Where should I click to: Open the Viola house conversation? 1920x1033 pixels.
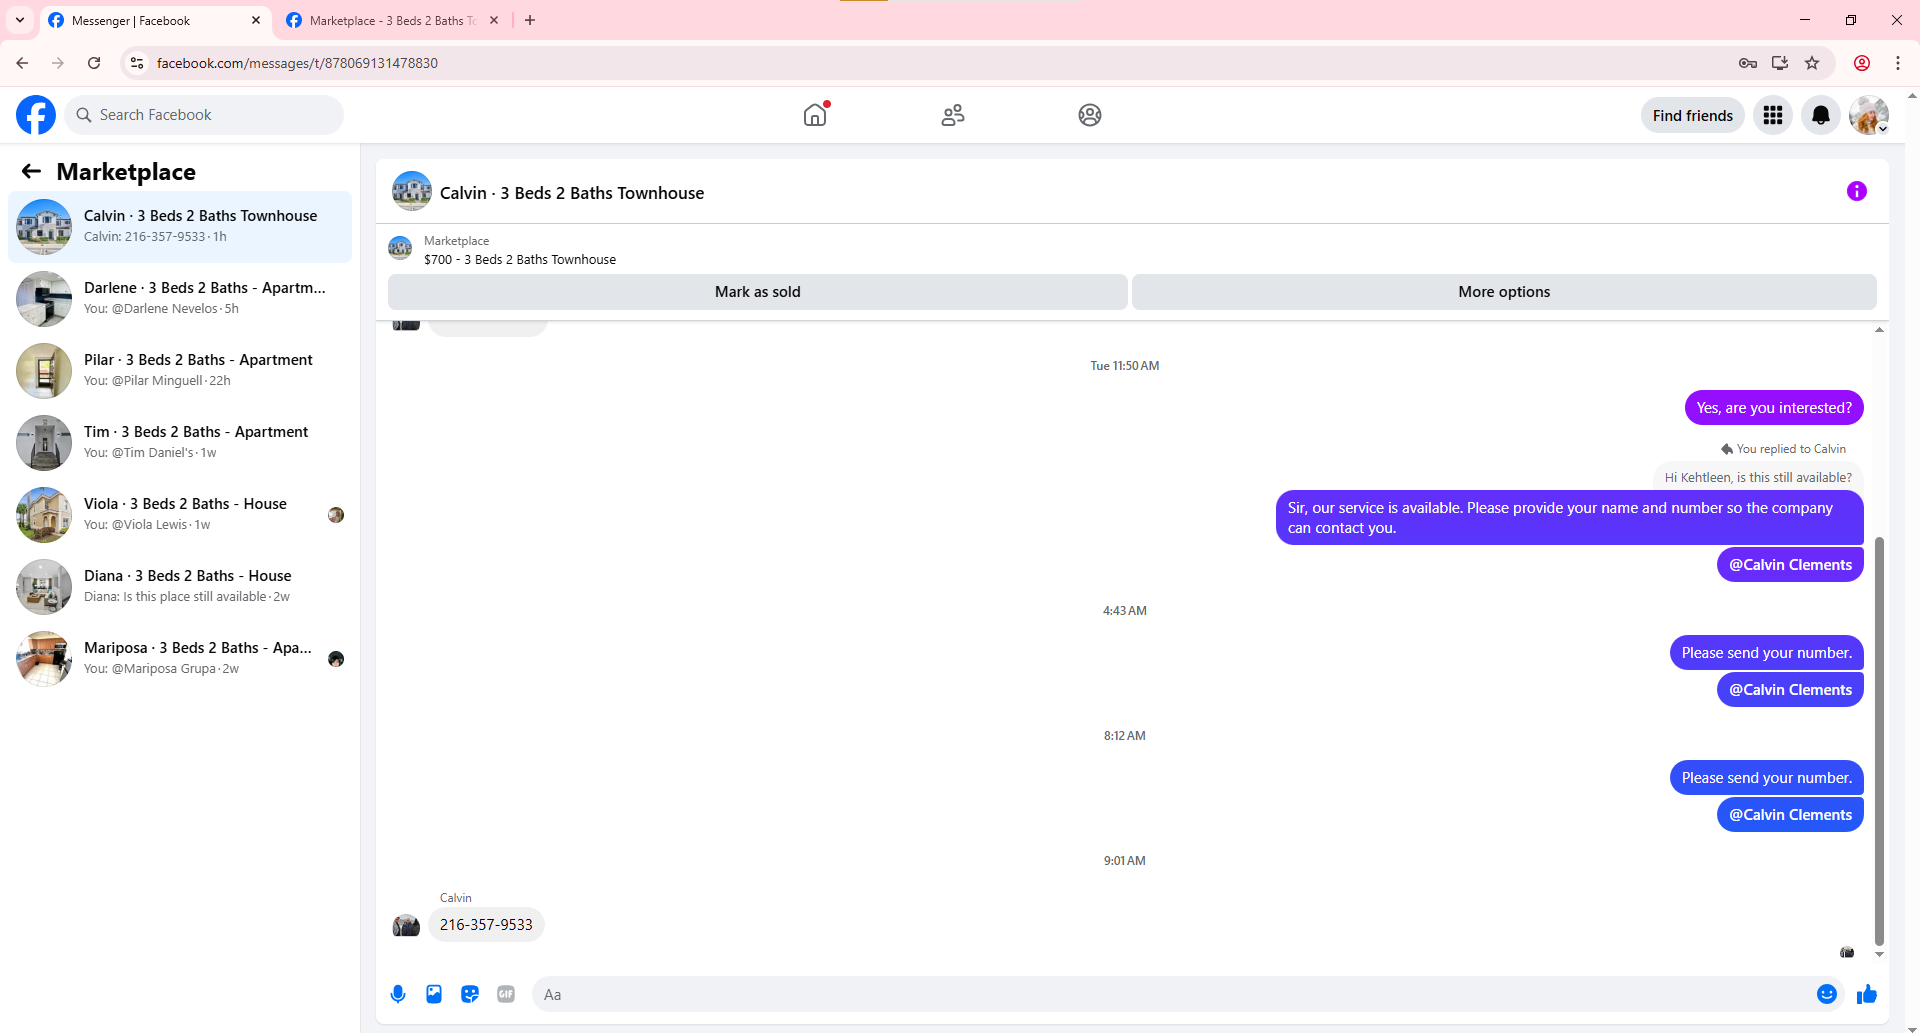coord(180,515)
